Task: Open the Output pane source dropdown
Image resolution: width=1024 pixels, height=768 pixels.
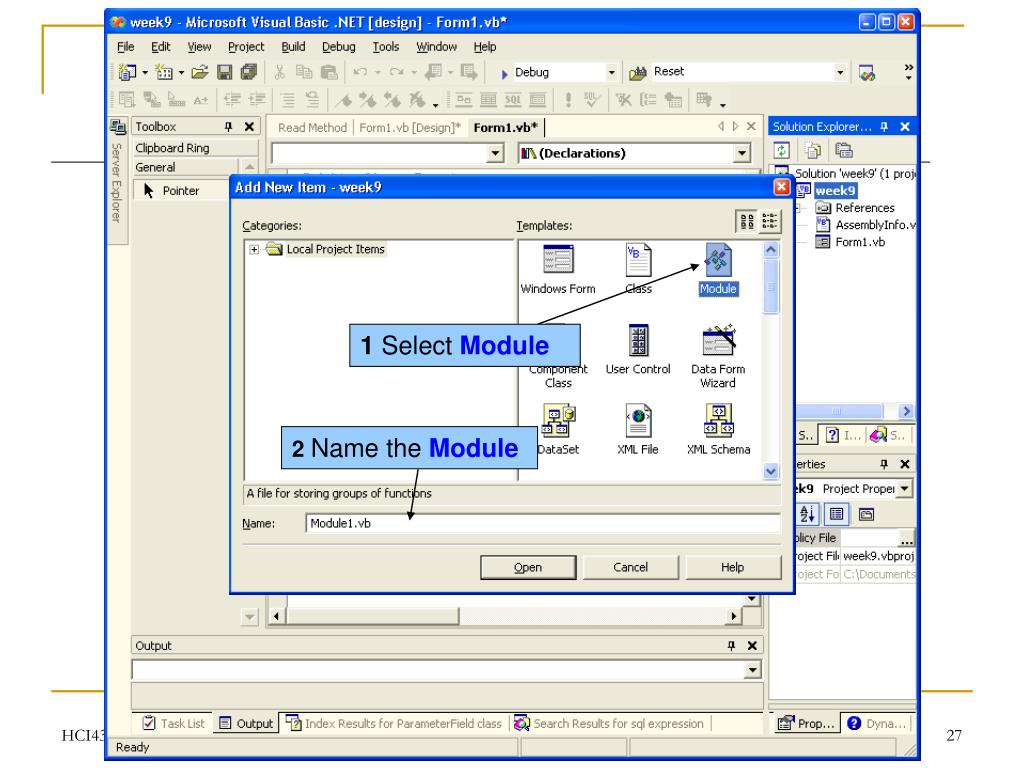Action: point(752,670)
